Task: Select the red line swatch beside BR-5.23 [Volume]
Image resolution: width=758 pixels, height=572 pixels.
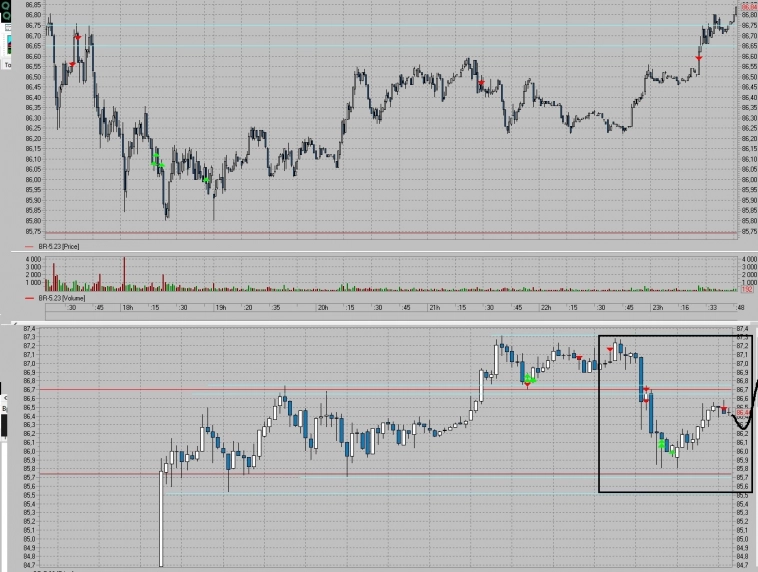Action: pyautogui.click(x=29, y=298)
